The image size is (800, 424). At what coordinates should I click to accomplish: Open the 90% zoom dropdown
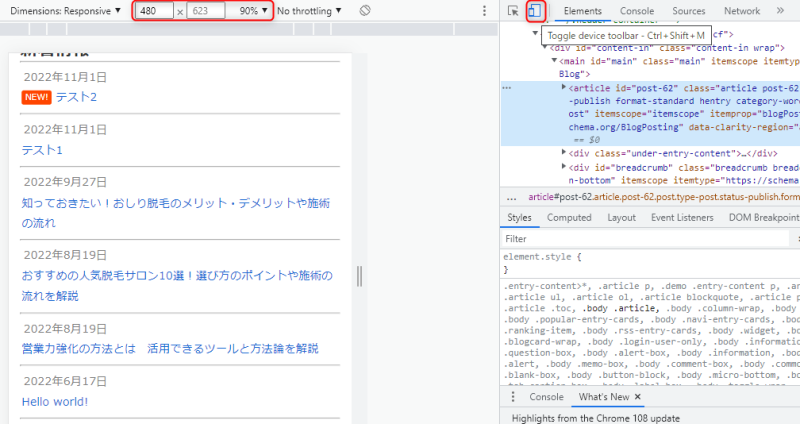[x=253, y=11]
